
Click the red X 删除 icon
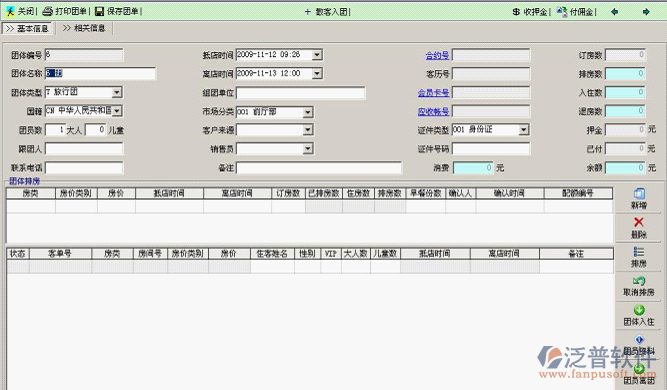[x=638, y=222]
